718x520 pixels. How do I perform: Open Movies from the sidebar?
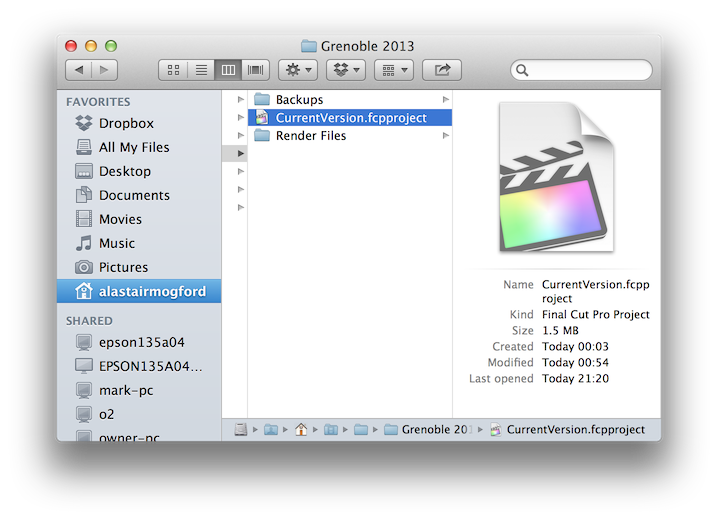[x=139, y=219]
